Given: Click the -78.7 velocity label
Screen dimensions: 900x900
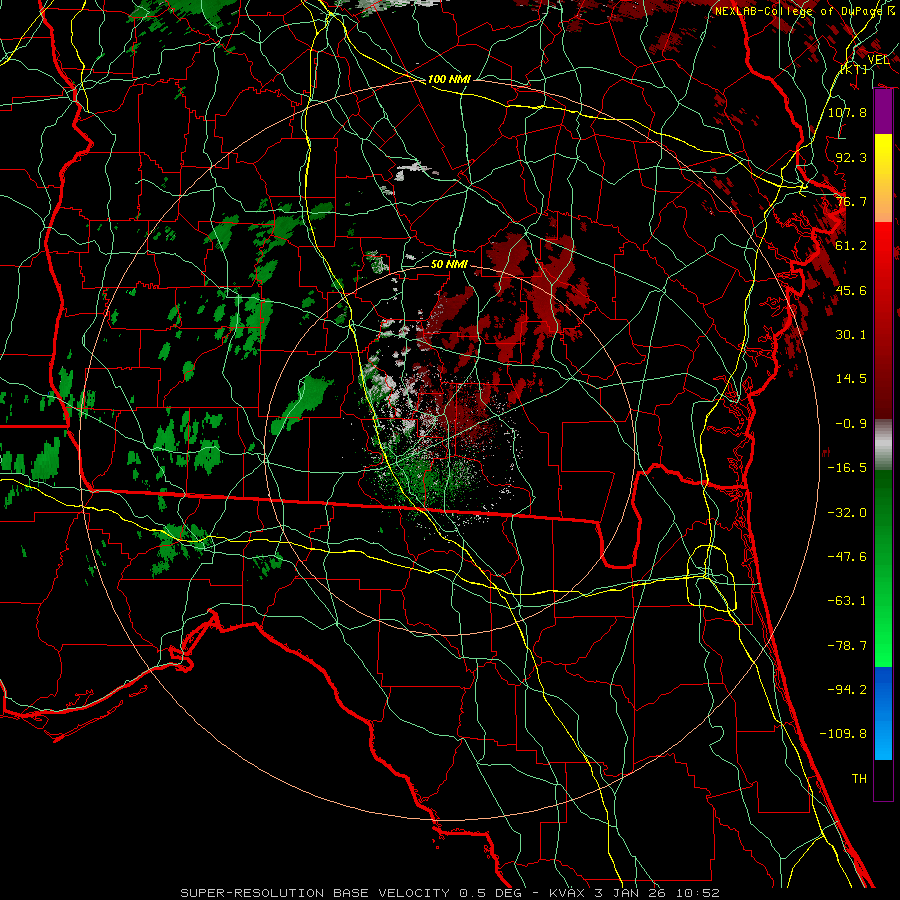Looking at the screenshot, I should pyautogui.click(x=847, y=646).
